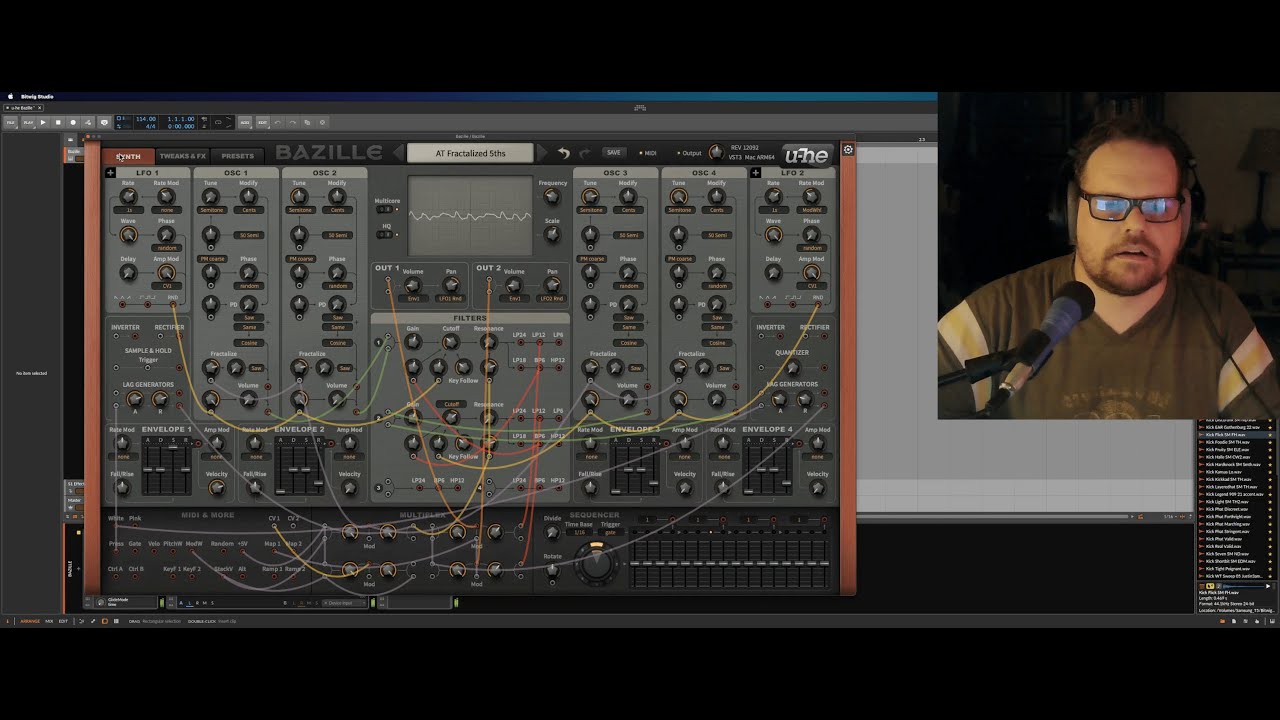Click the LFO 1 RND output jack

173,304
